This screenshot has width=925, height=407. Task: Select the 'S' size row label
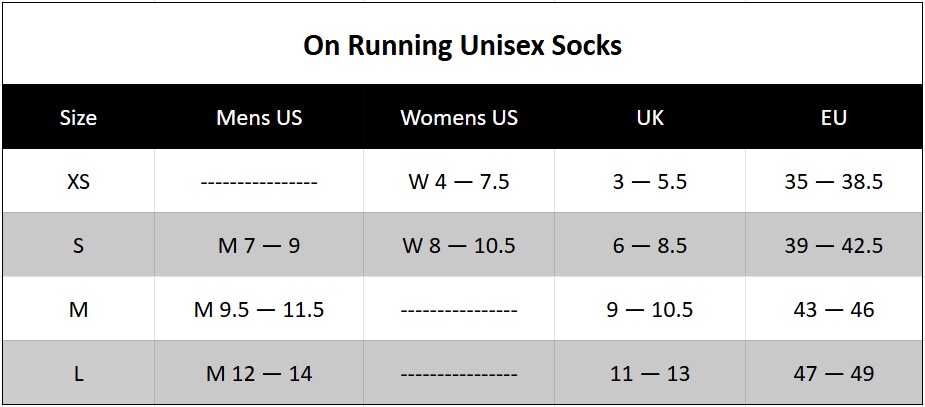point(78,246)
